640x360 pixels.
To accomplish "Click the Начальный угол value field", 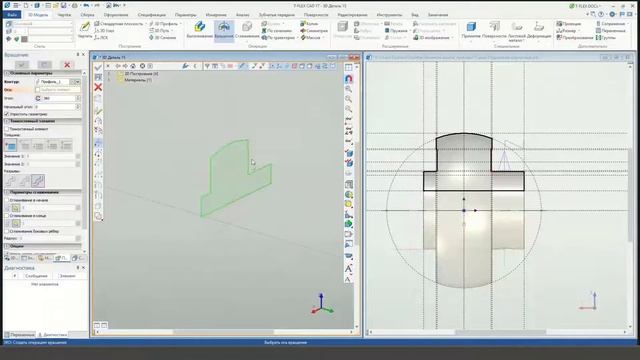I will coord(55,107).
